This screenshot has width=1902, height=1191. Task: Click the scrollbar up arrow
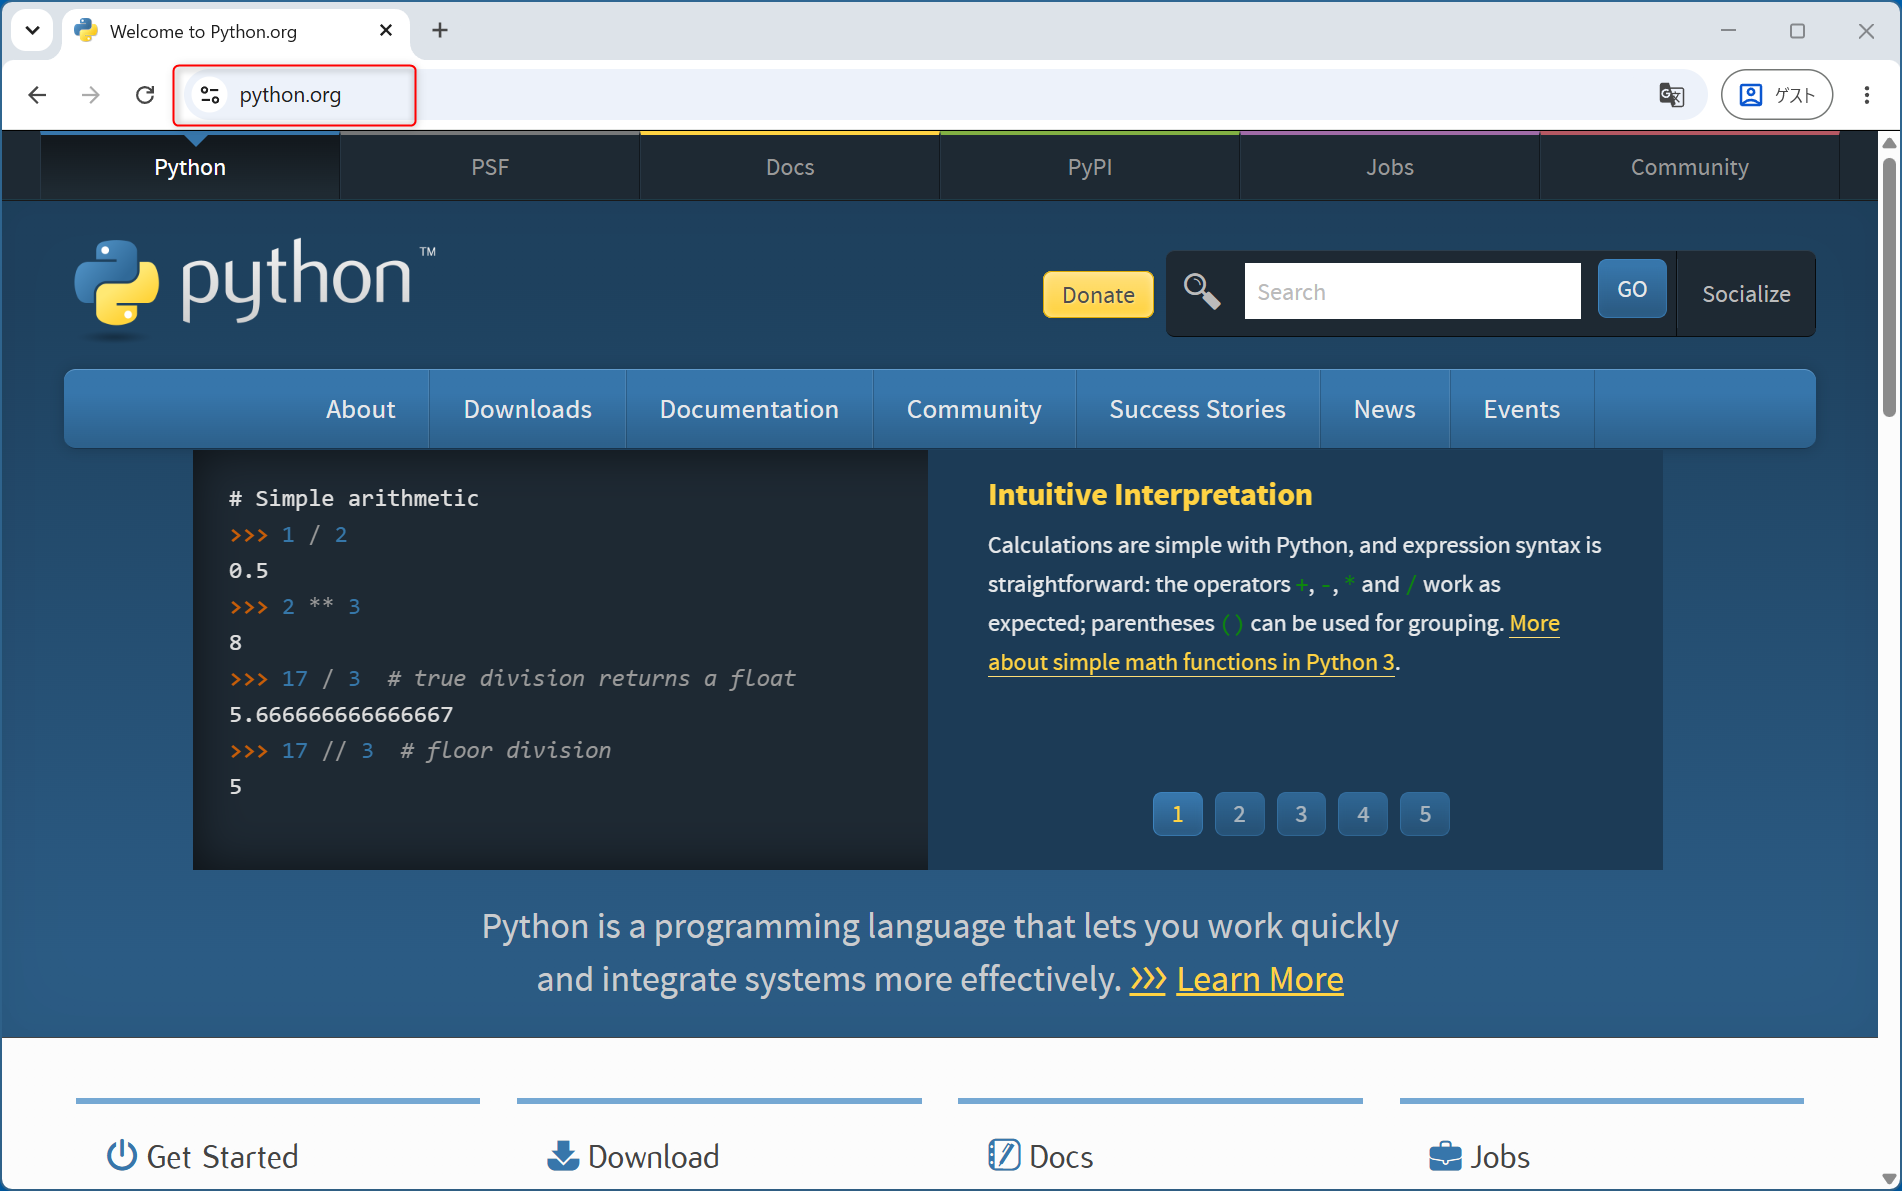click(x=1889, y=143)
